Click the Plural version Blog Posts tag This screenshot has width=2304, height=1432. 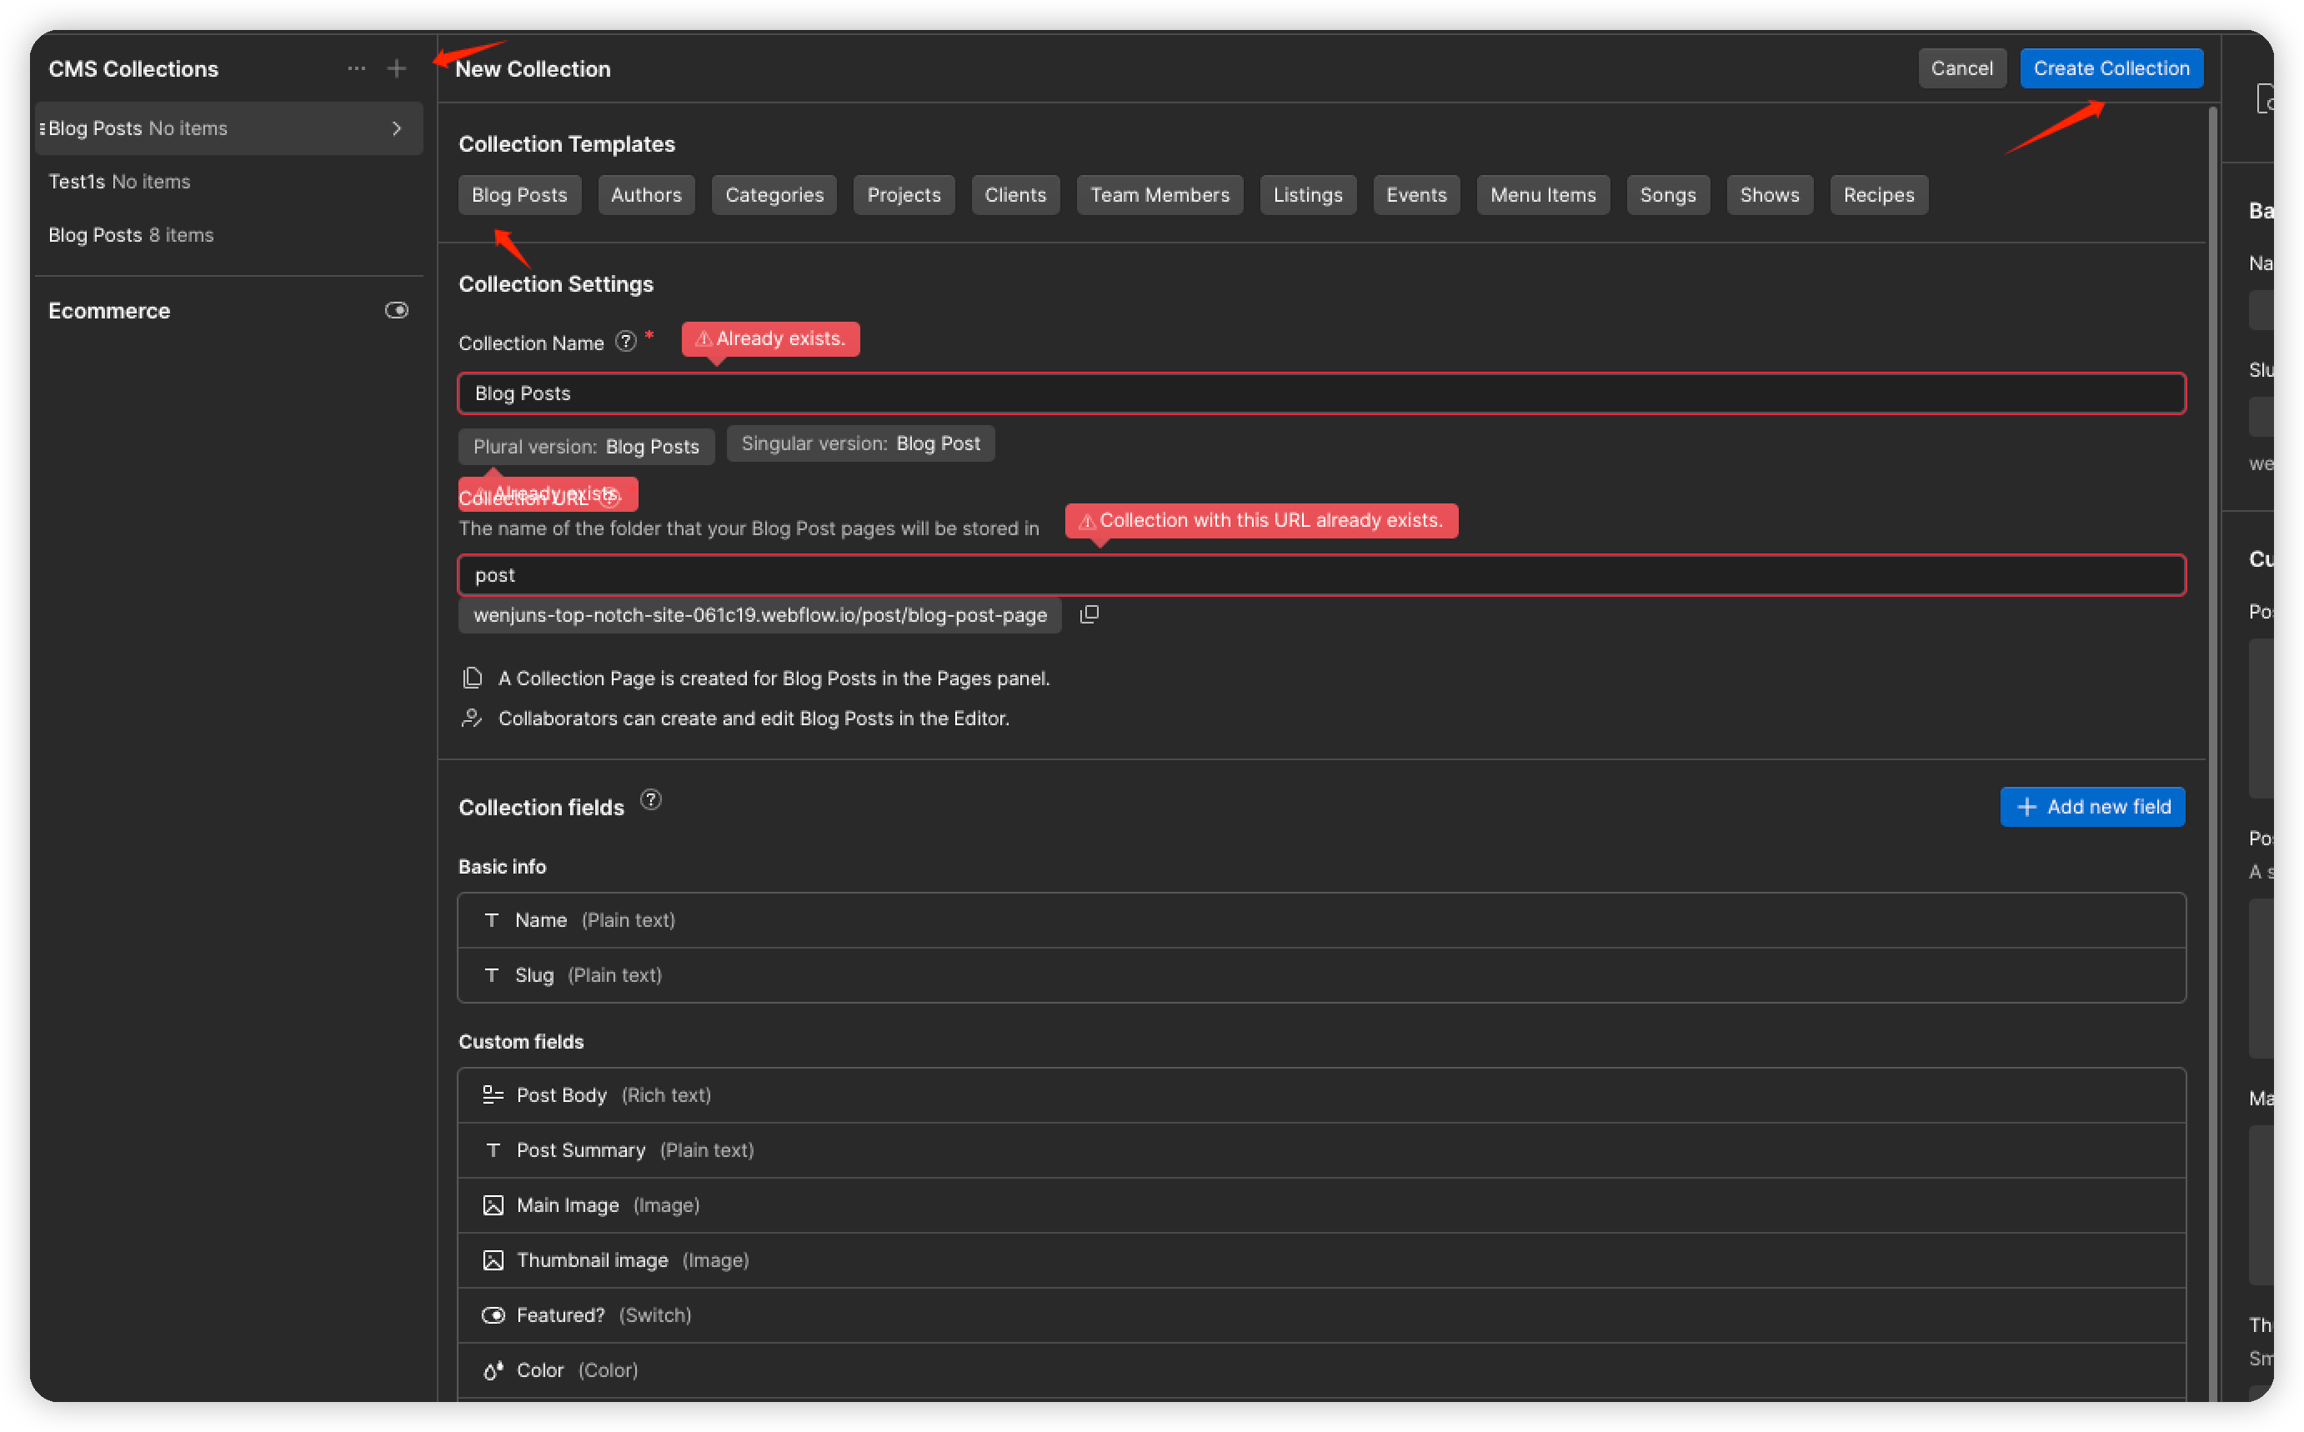pyautogui.click(x=586, y=446)
